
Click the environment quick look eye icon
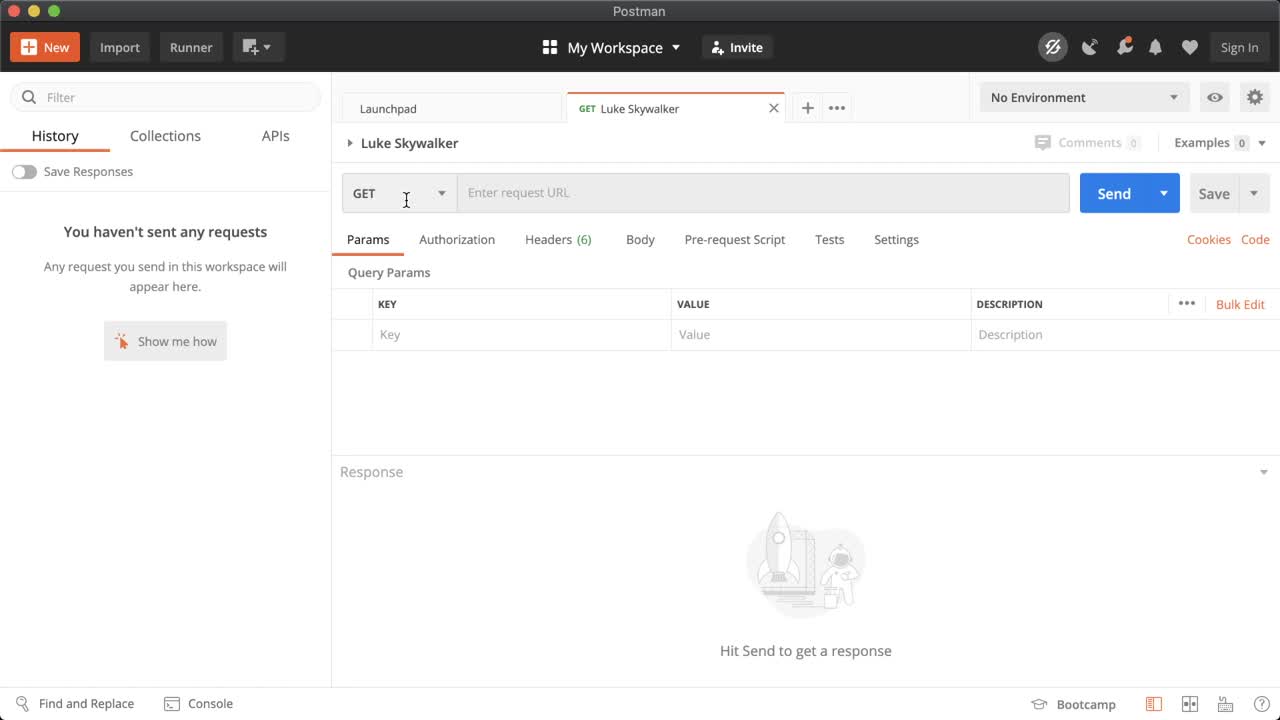(1214, 97)
